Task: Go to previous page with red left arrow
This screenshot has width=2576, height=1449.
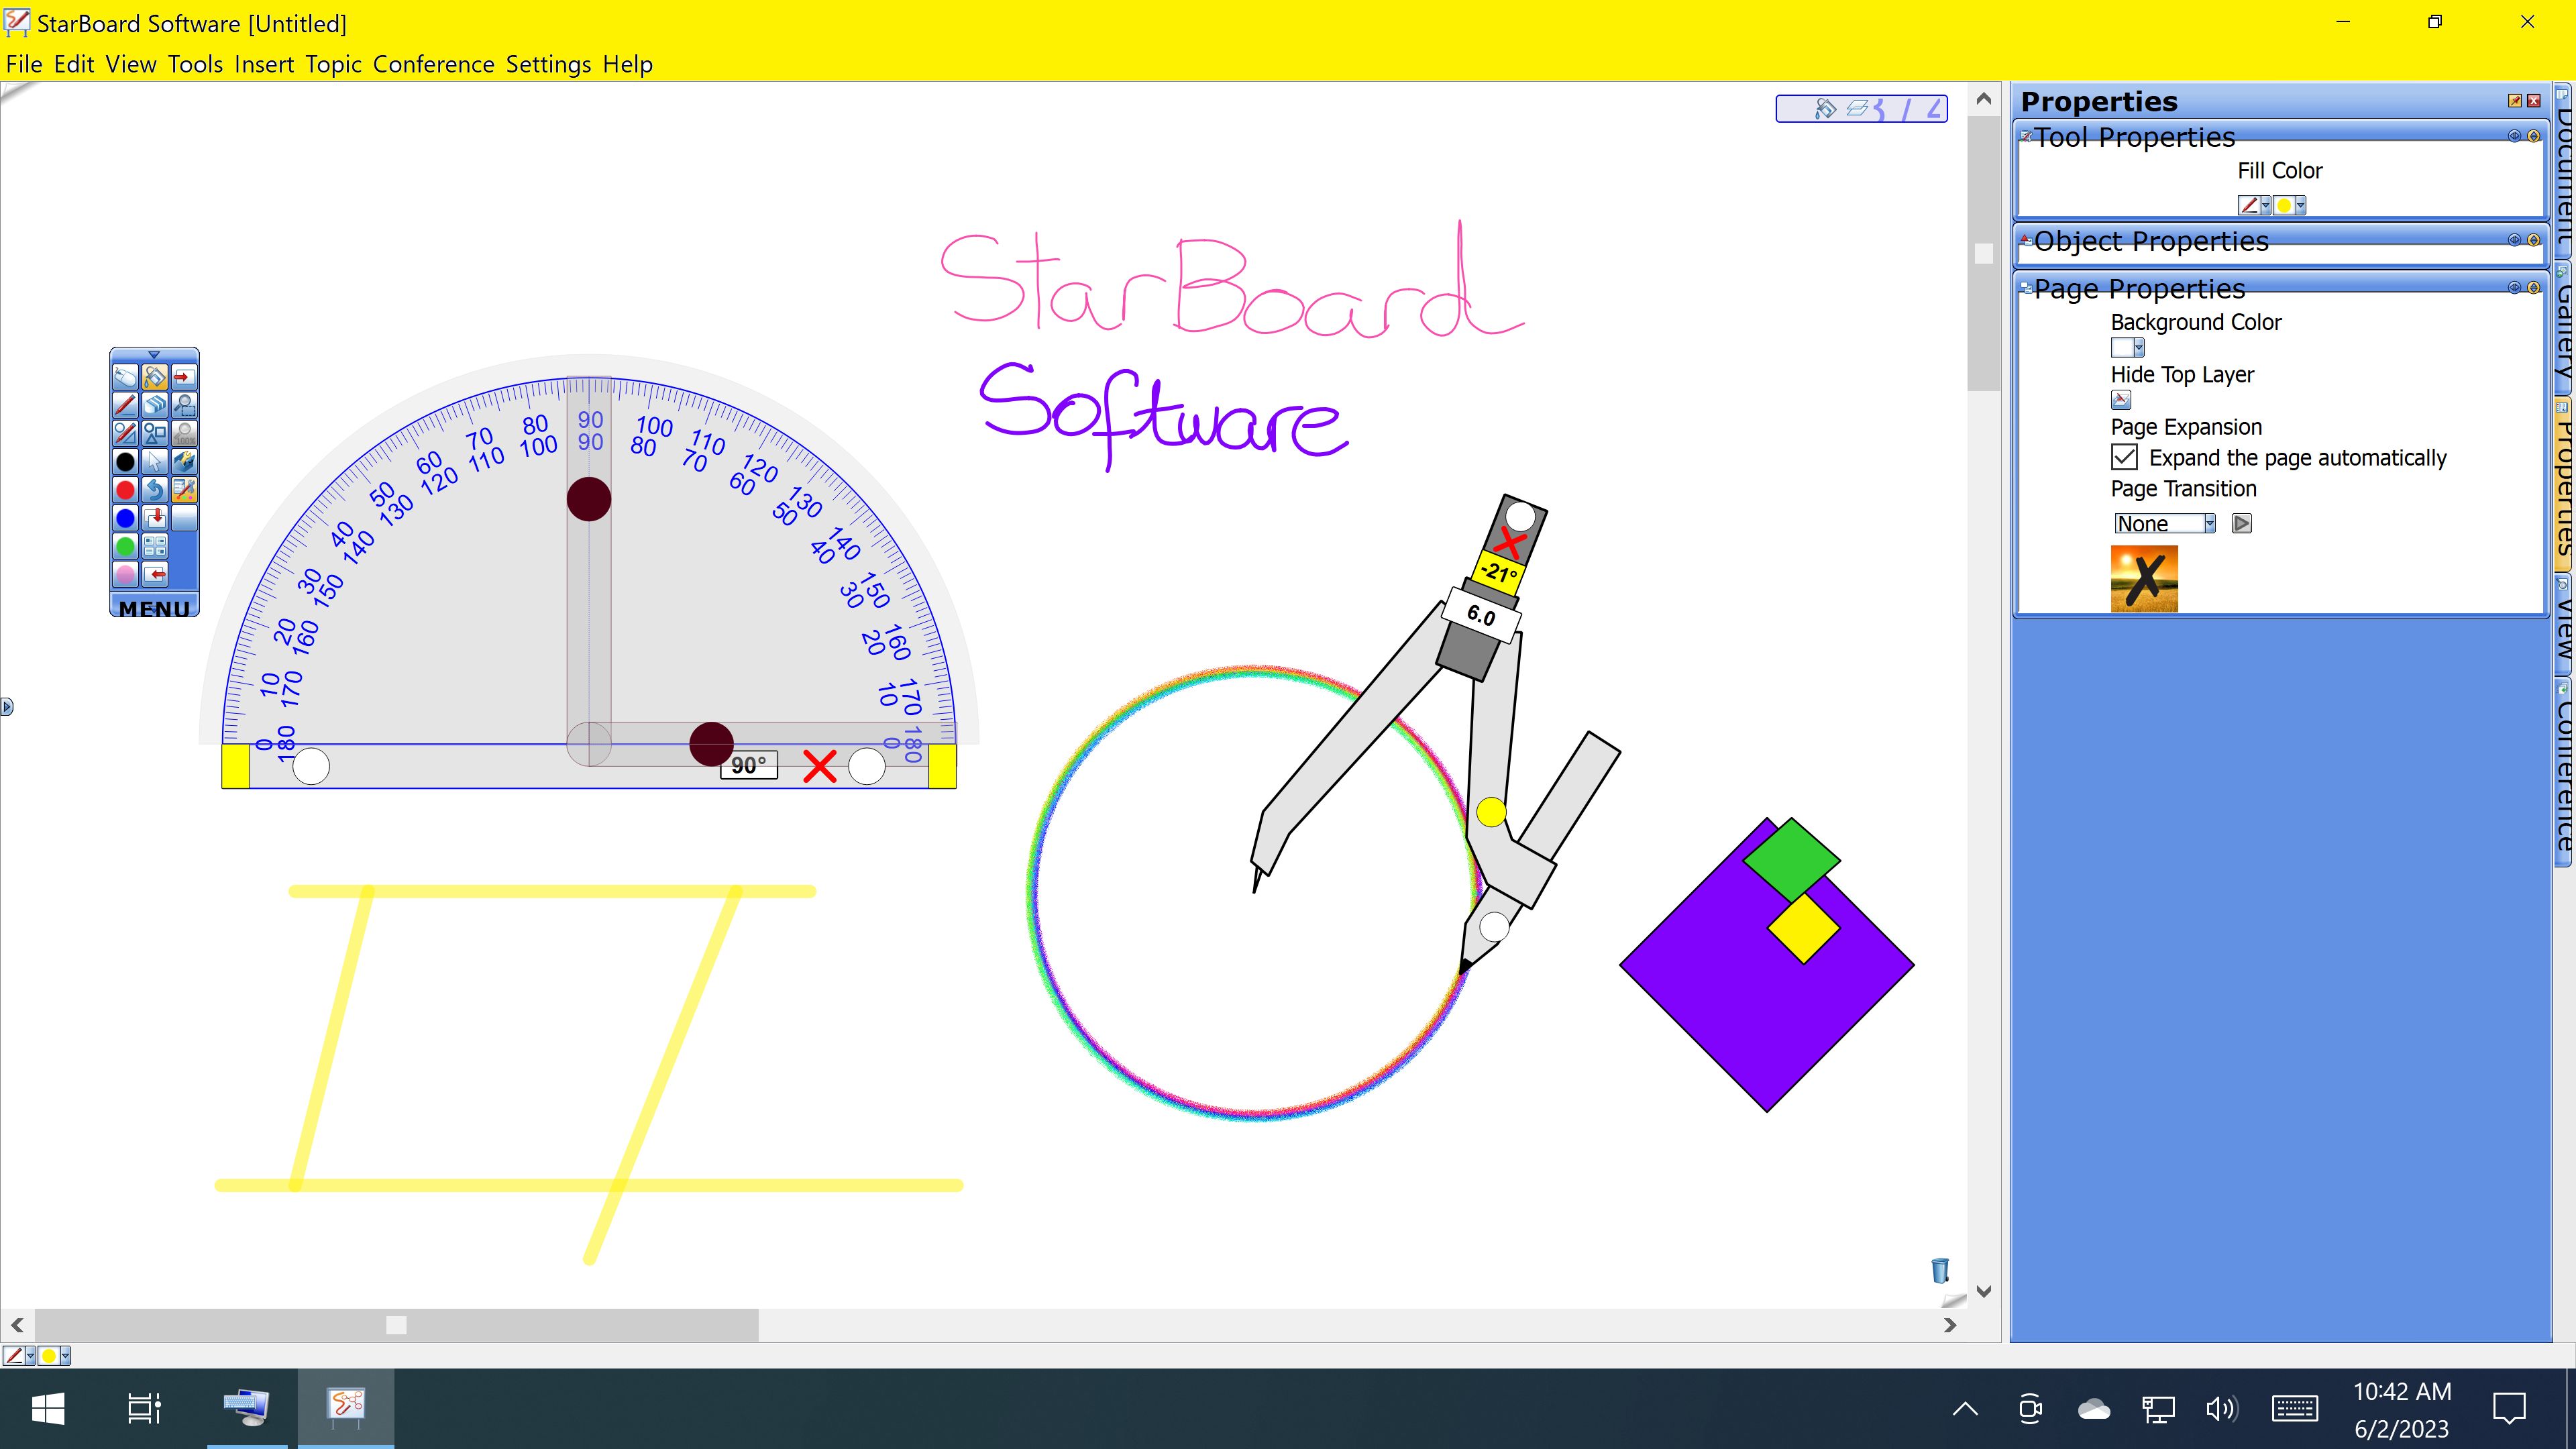Action: [x=154, y=574]
